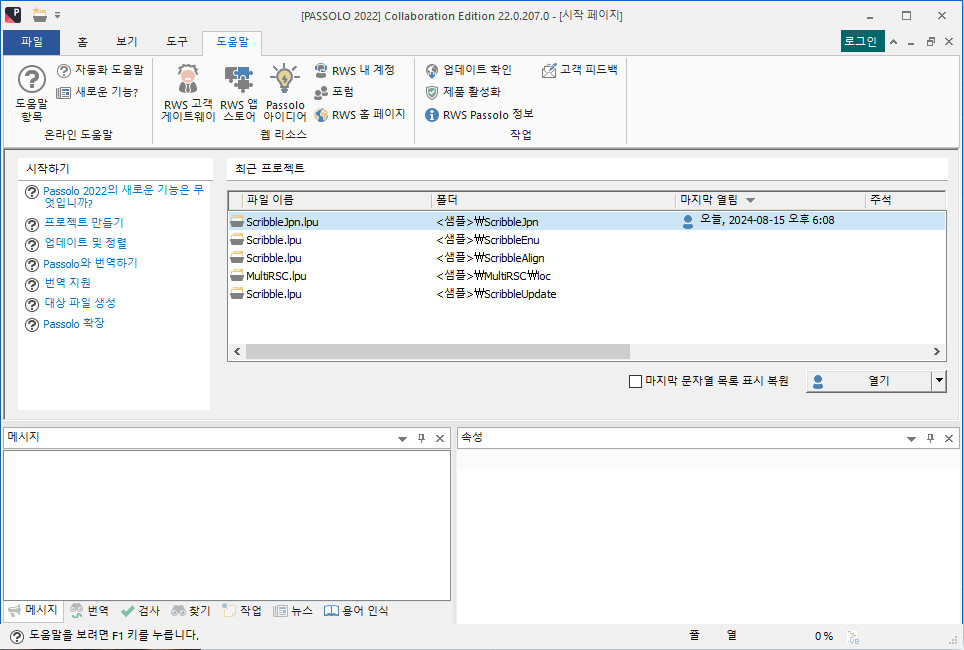Open RWS Passolo 정보
This screenshot has height=650, width=964.
click(x=480, y=114)
